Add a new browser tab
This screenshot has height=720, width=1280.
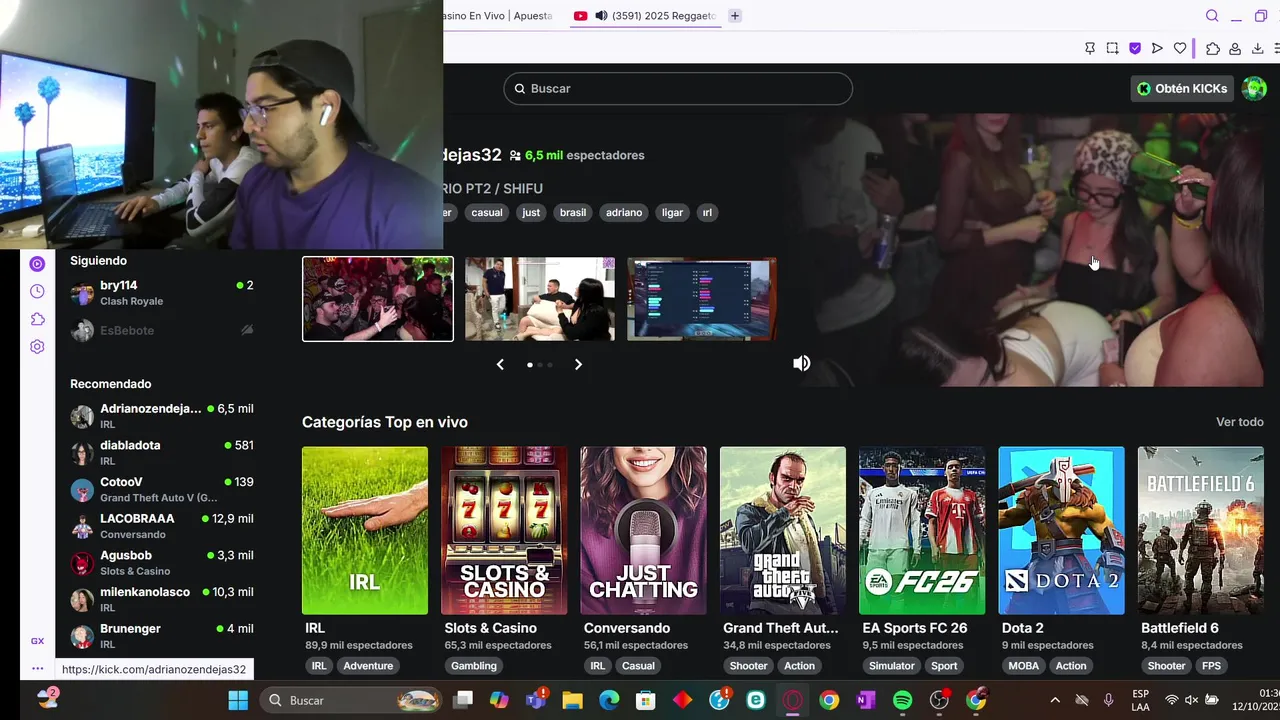tap(735, 16)
